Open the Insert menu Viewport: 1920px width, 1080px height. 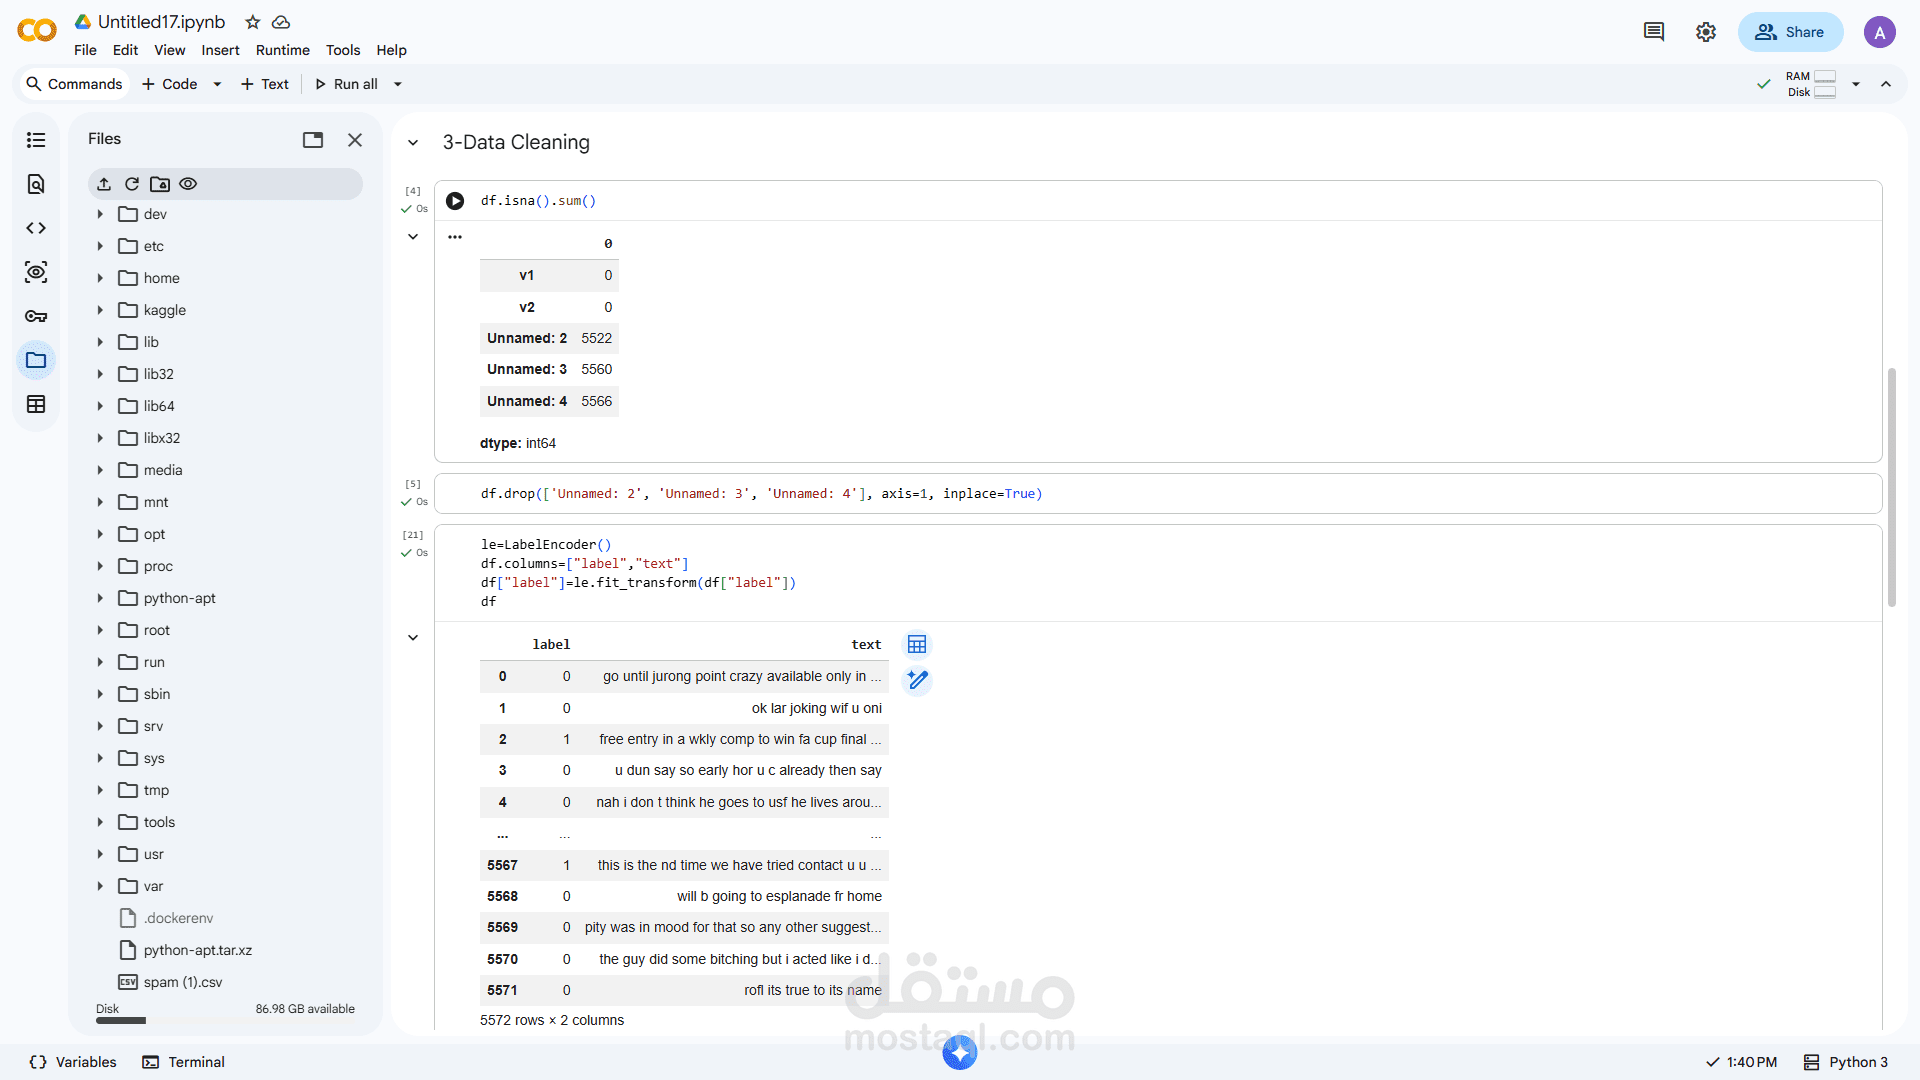pyautogui.click(x=220, y=50)
